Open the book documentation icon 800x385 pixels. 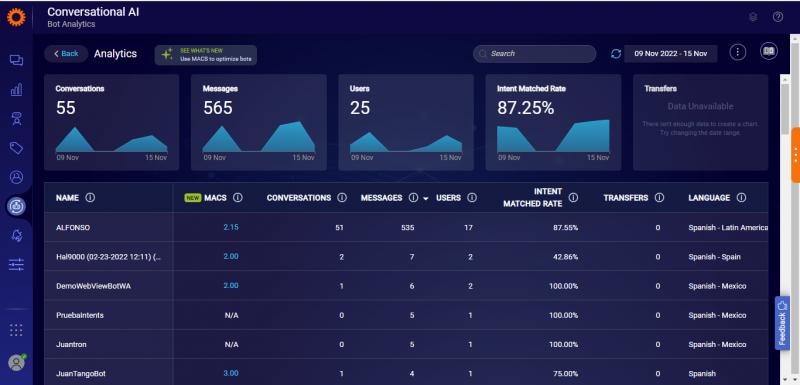point(769,52)
